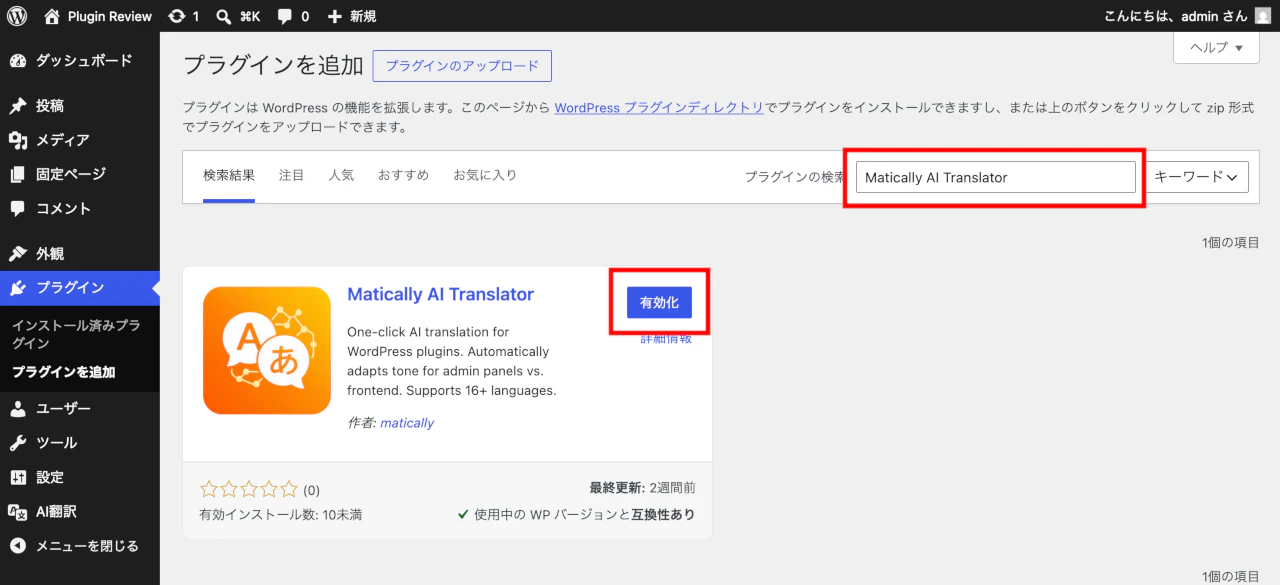Open the comments bubble icon in admin bar
The width and height of the screenshot is (1280, 585).
pyautogui.click(x=285, y=16)
